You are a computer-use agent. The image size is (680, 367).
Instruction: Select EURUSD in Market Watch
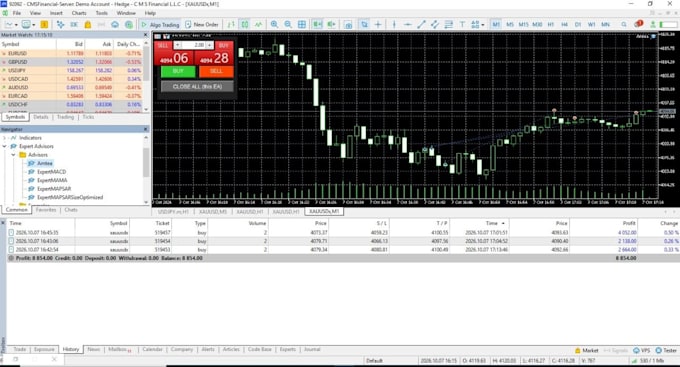coord(72,53)
